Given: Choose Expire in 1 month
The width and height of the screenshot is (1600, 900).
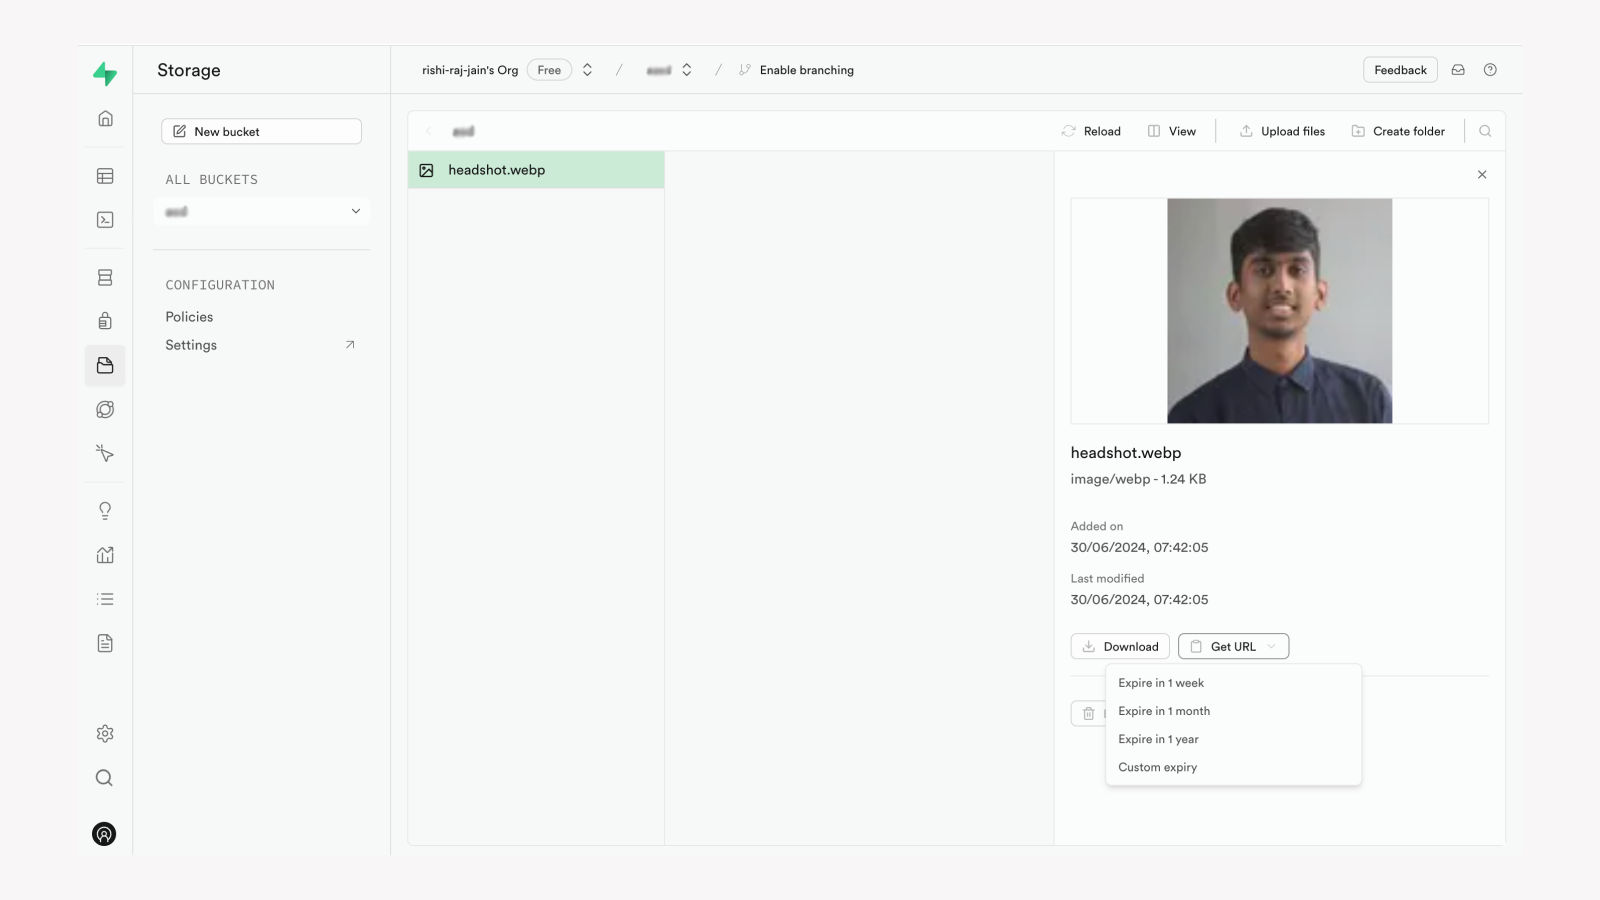Looking at the screenshot, I should [x=1164, y=711].
